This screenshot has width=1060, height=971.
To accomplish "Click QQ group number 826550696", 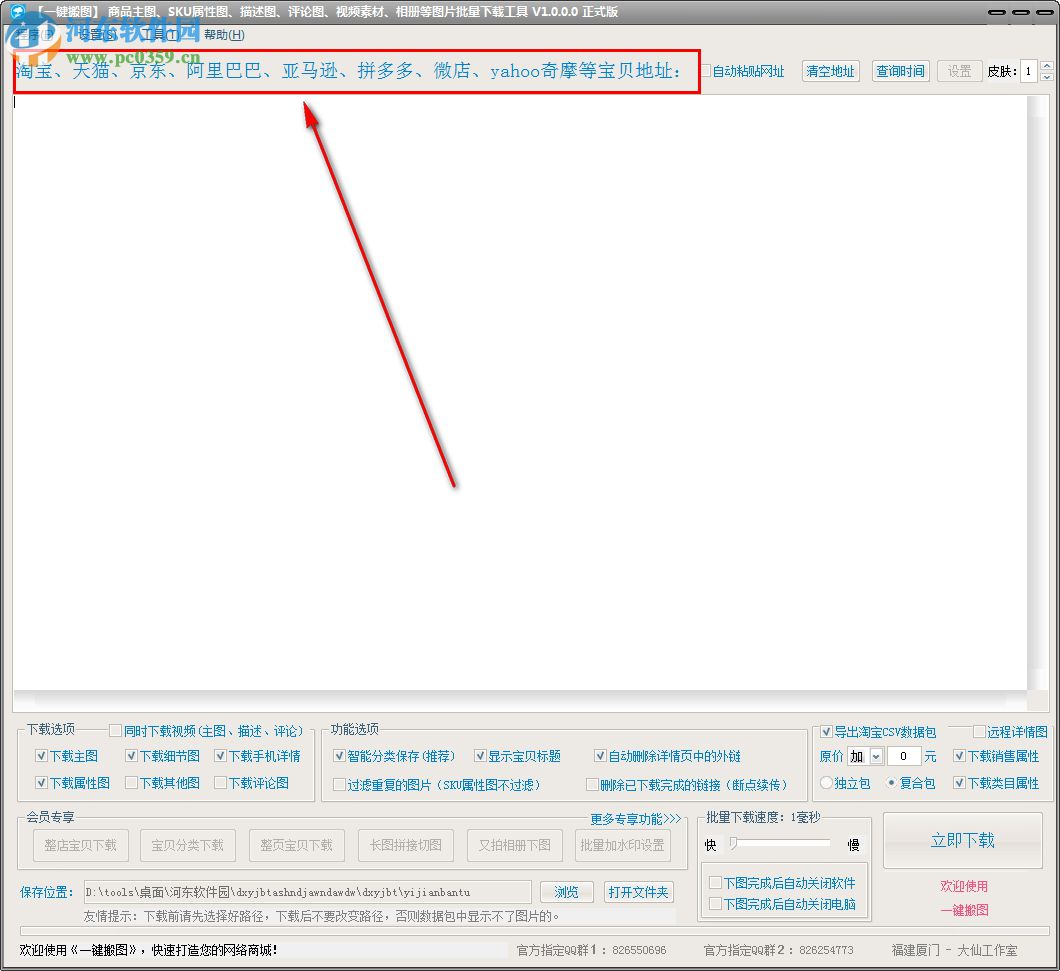I will click(x=639, y=950).
